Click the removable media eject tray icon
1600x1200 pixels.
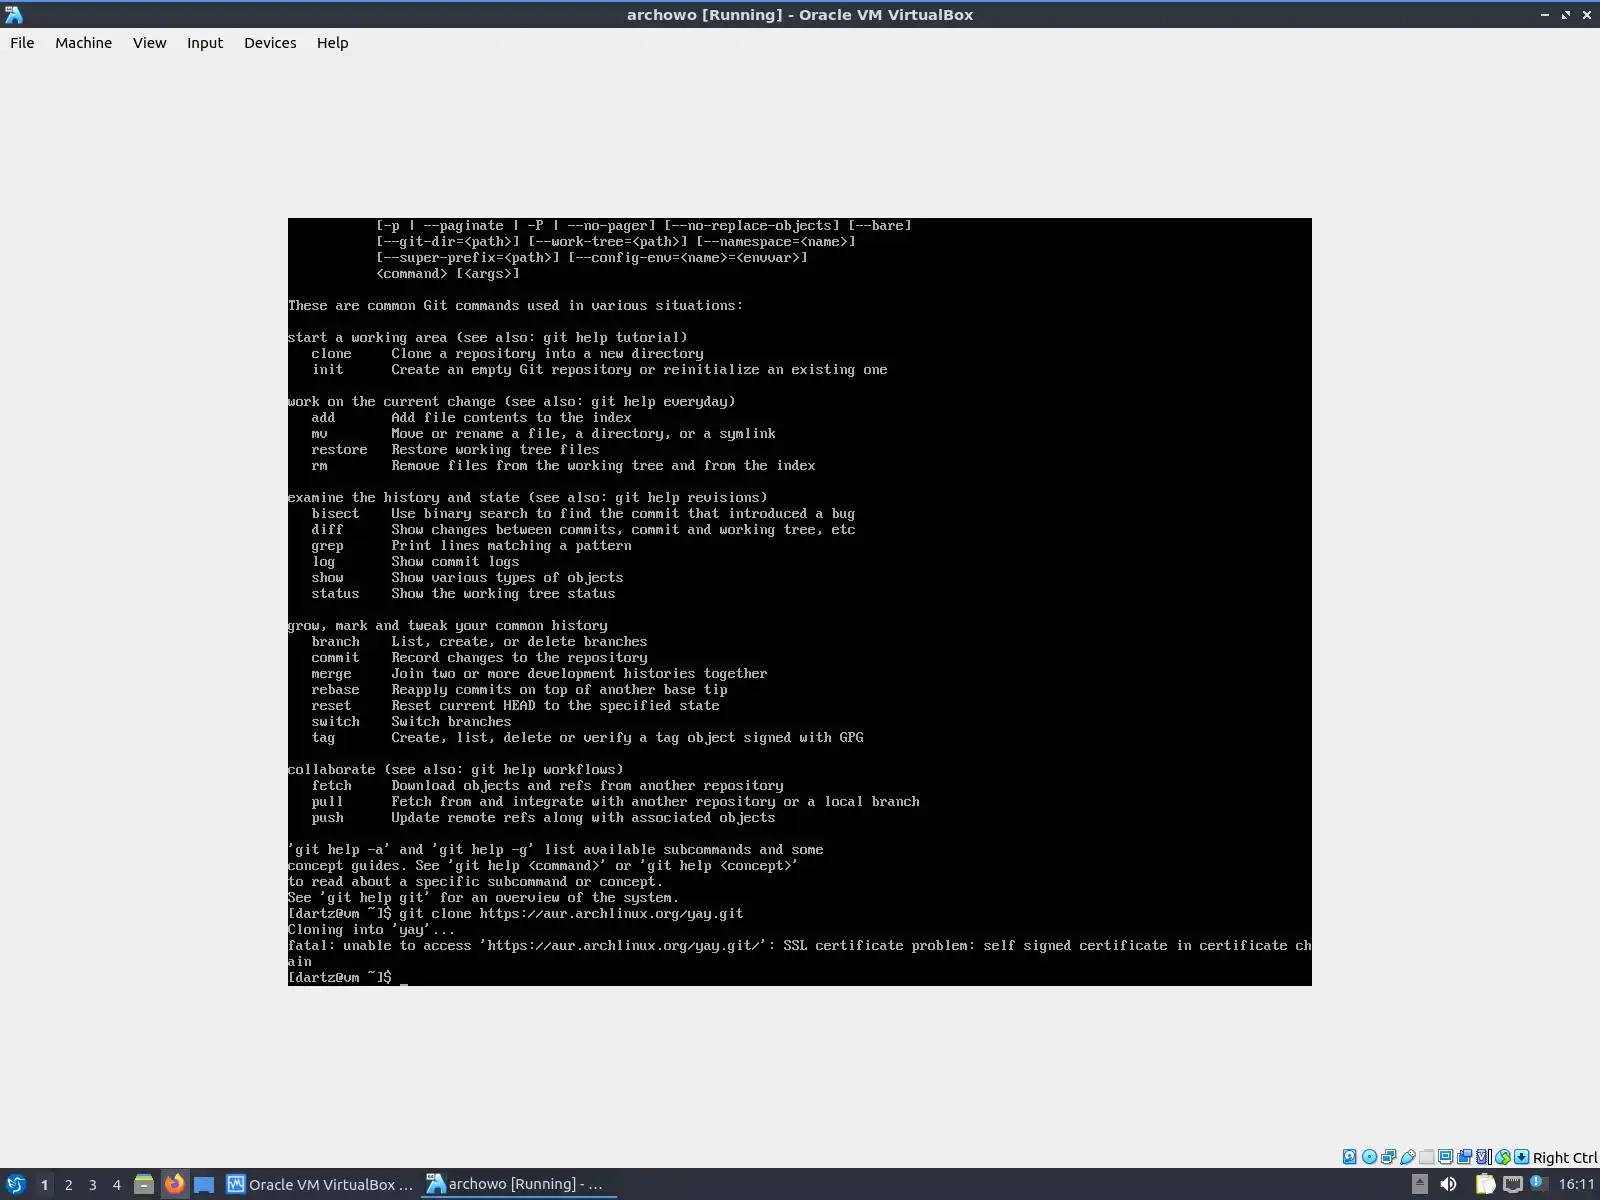point(1419,1184)
